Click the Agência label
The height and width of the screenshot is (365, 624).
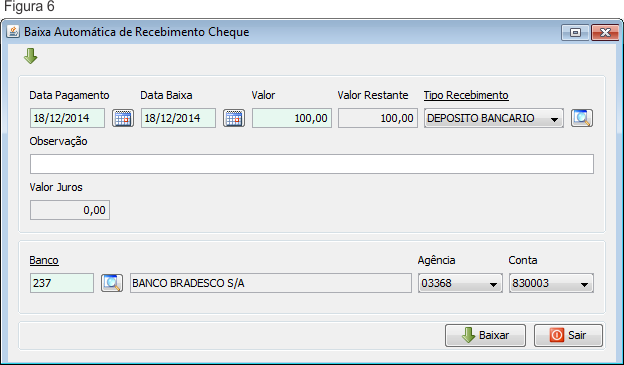(437, 260)
